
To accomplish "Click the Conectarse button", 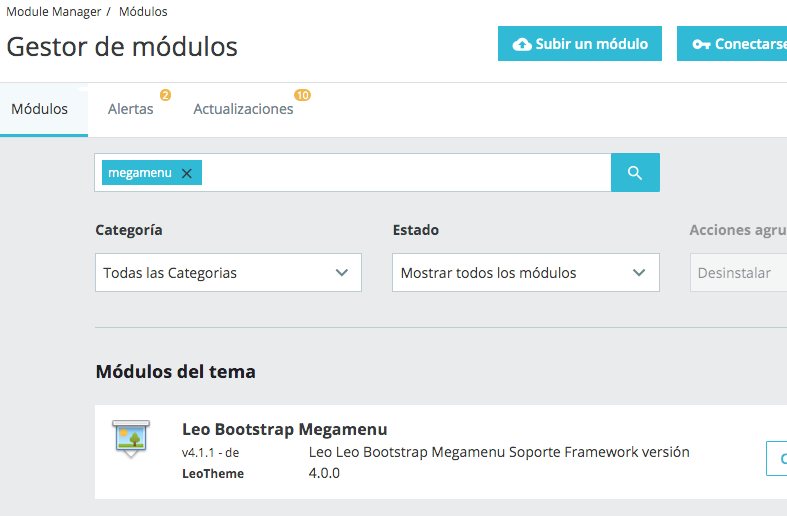I will [732, 44].
